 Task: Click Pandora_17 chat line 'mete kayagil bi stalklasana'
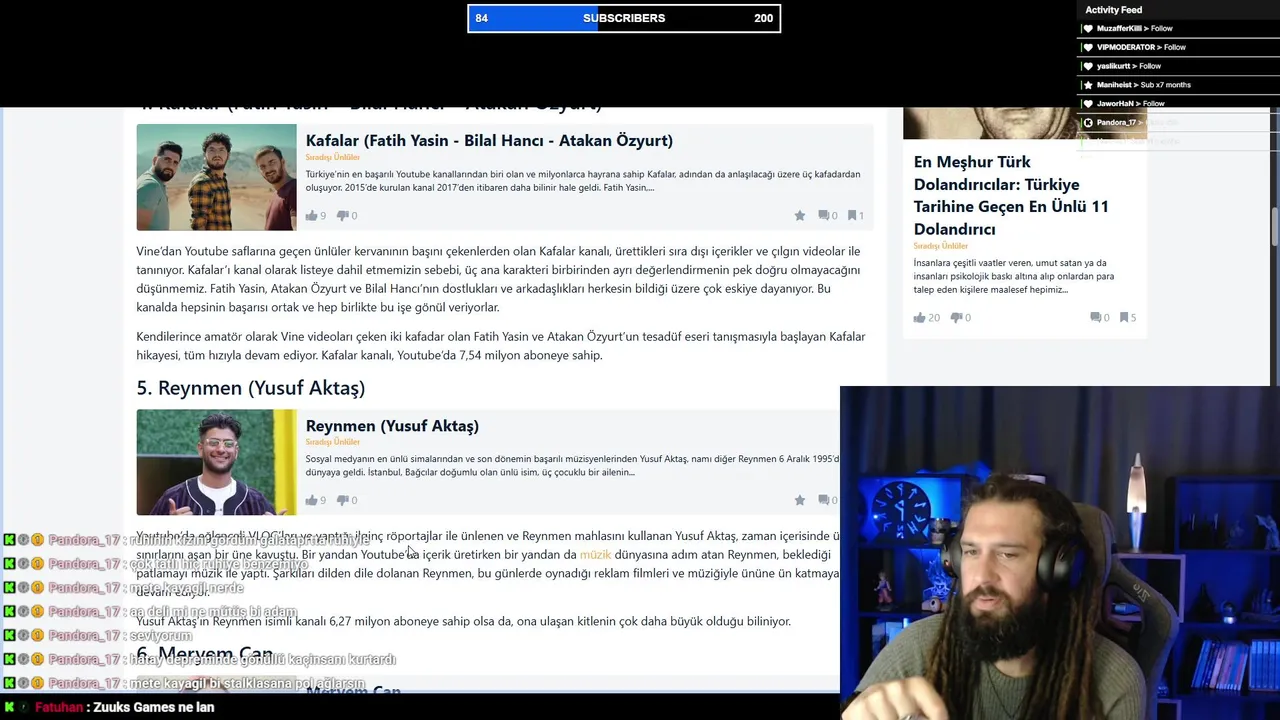[x=247, y=684]
